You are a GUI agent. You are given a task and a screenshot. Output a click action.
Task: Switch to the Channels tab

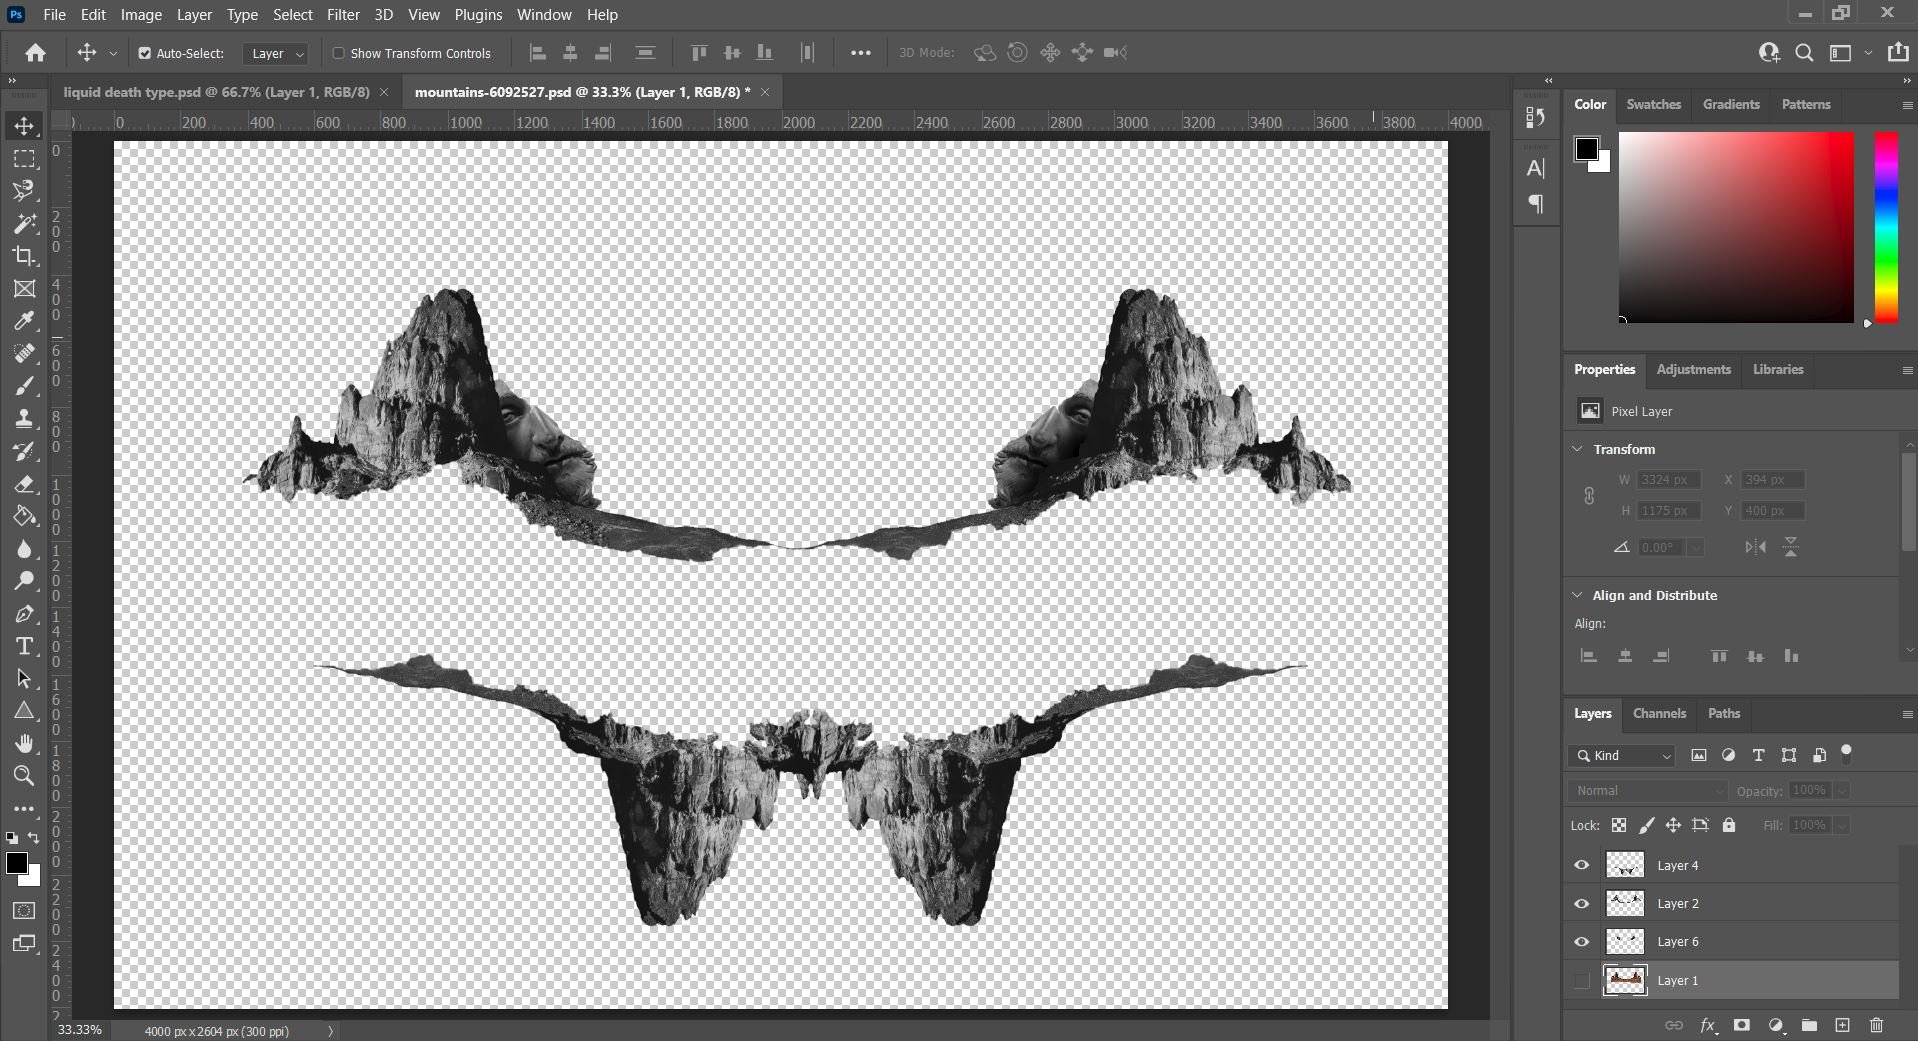[x=1659, y=713]
